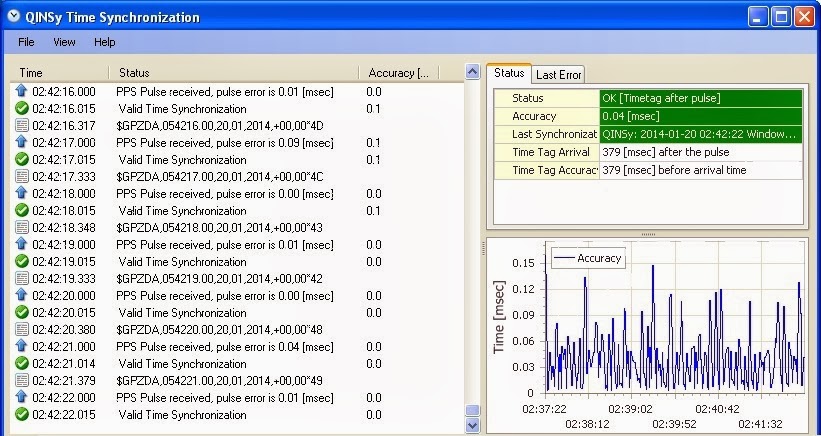Screen dimensions: 821x436
Task: Click the blue arrow icon at 02:42:21.000
Action: pyautogui.click(x=21, y=346)
